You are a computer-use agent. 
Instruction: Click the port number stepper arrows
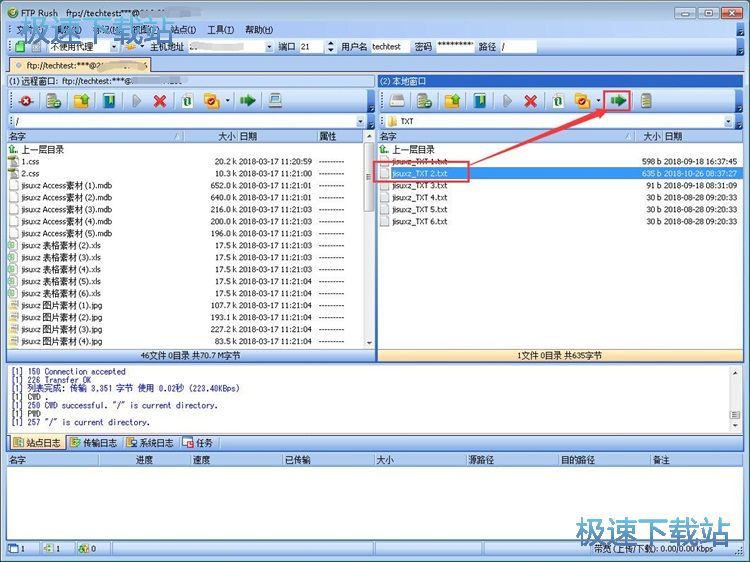click(x=330, y=46)
